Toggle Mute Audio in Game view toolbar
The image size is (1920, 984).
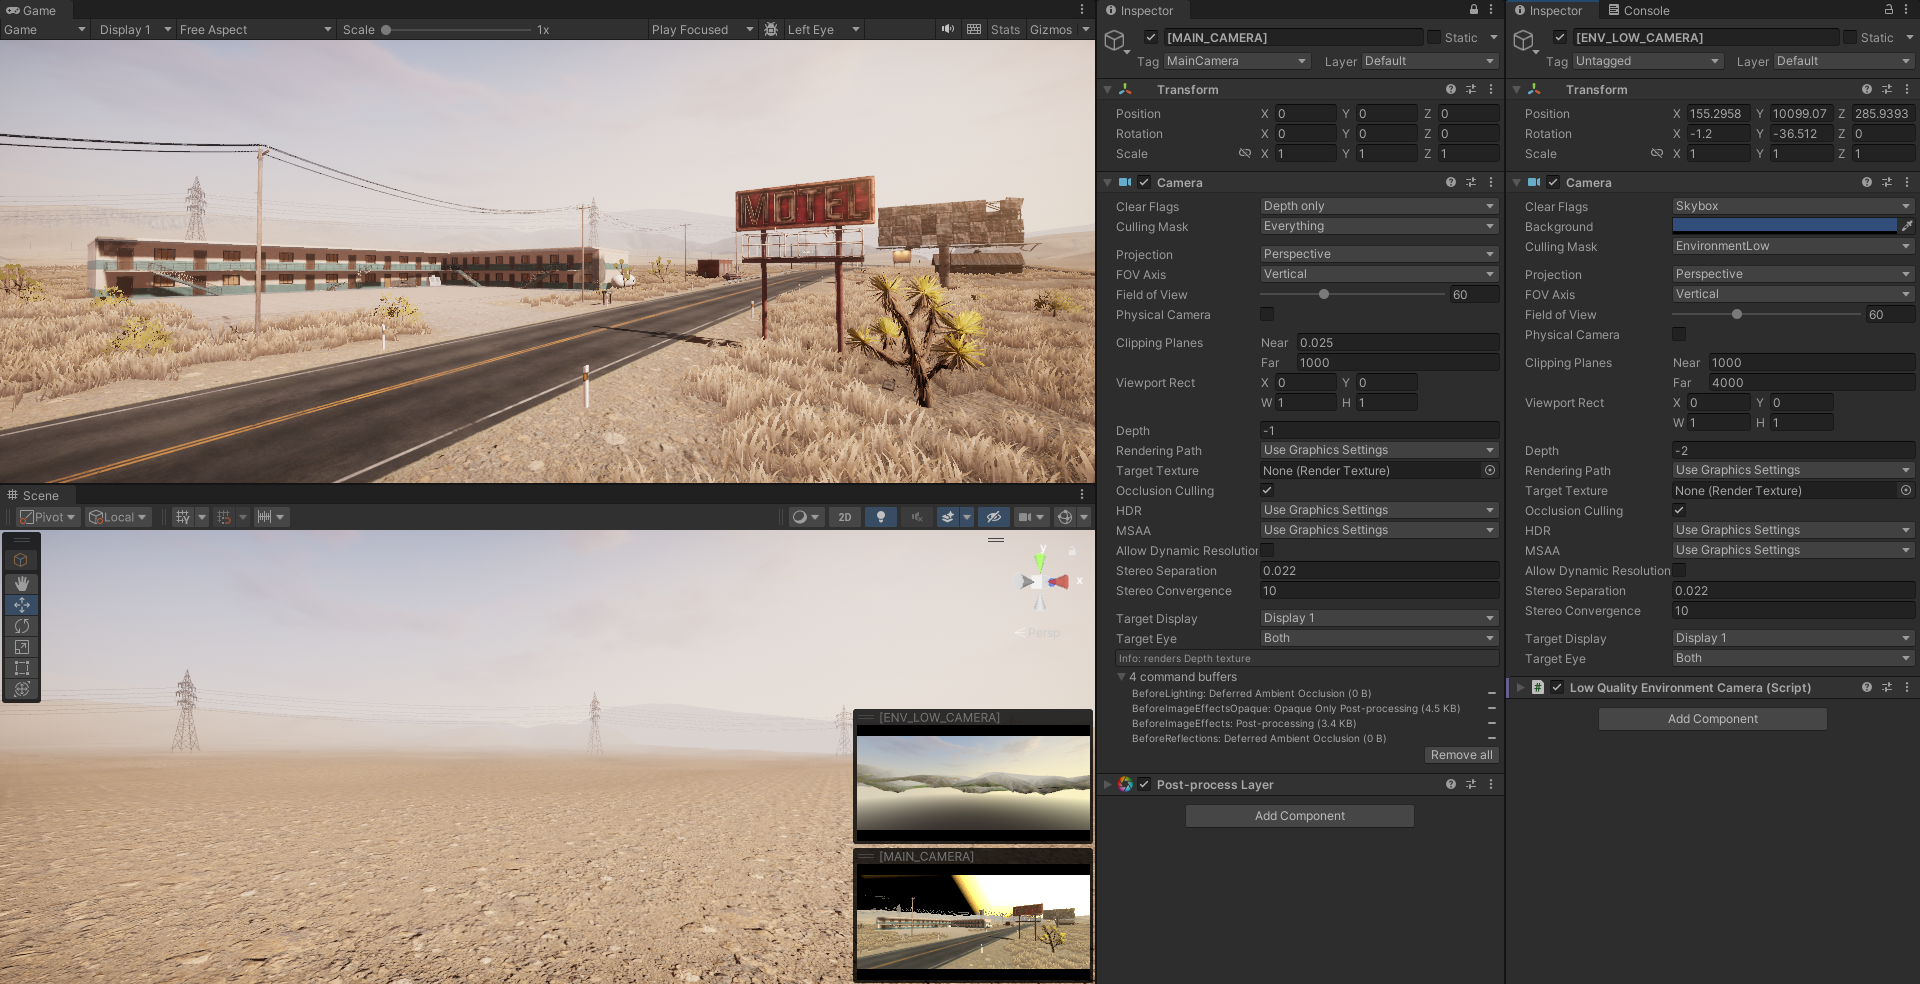(947, 29)
